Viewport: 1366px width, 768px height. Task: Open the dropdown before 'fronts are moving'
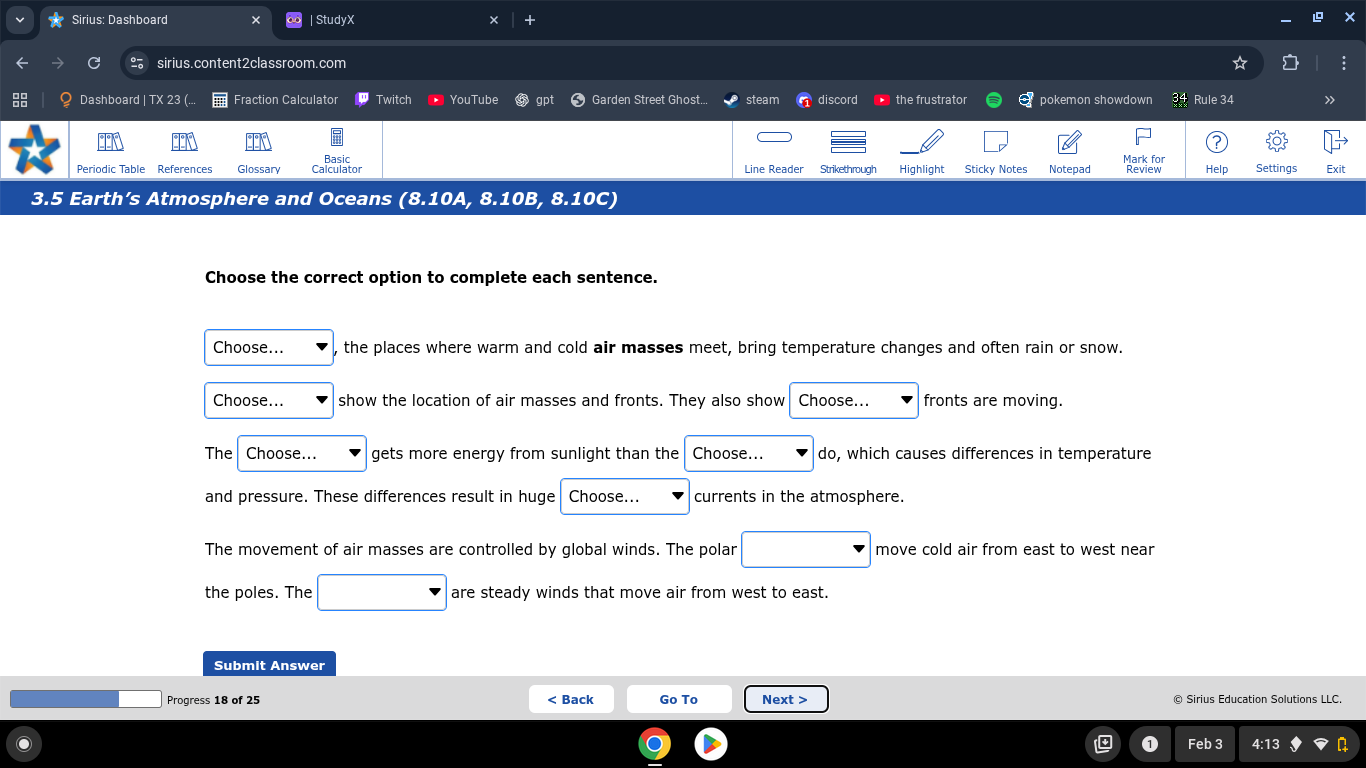click(x=854, y=400)
